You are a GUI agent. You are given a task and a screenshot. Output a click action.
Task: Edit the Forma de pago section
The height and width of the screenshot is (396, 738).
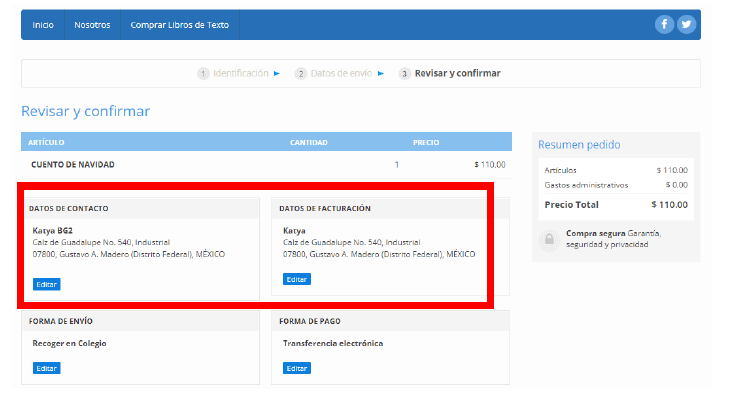(x=297, y=368)
